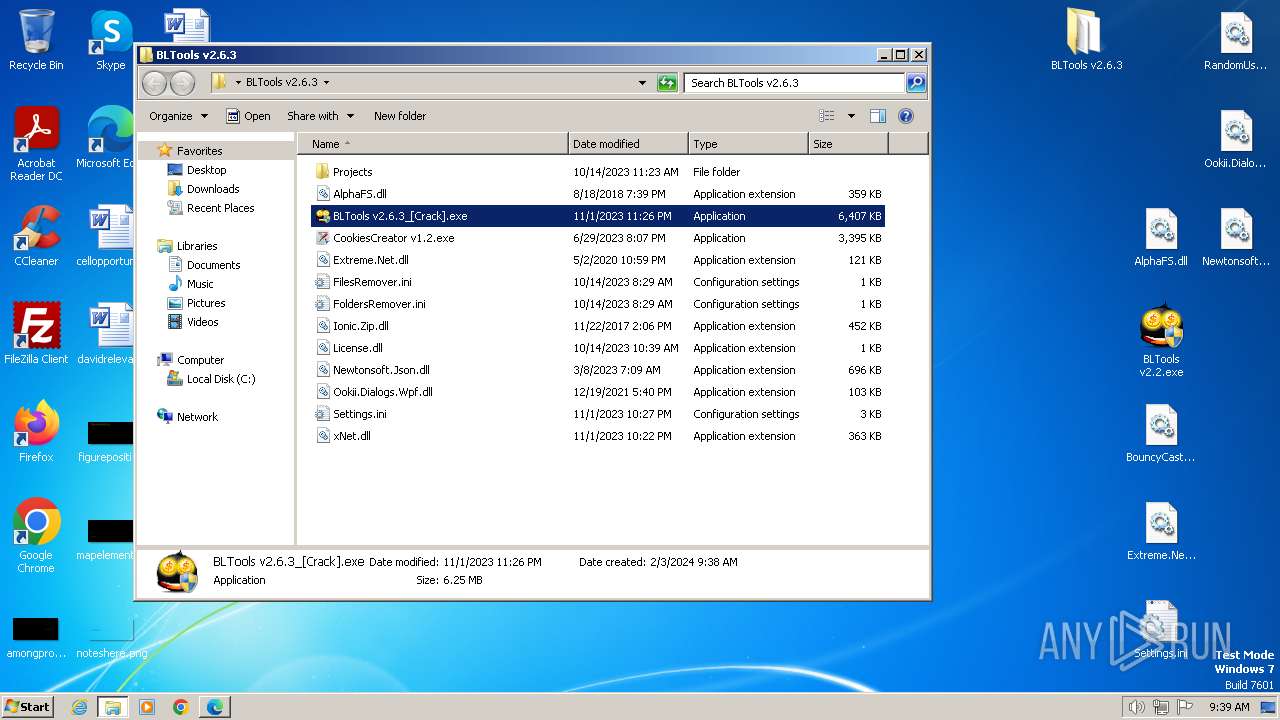Open Explorer help question mark

click(906, 116)
